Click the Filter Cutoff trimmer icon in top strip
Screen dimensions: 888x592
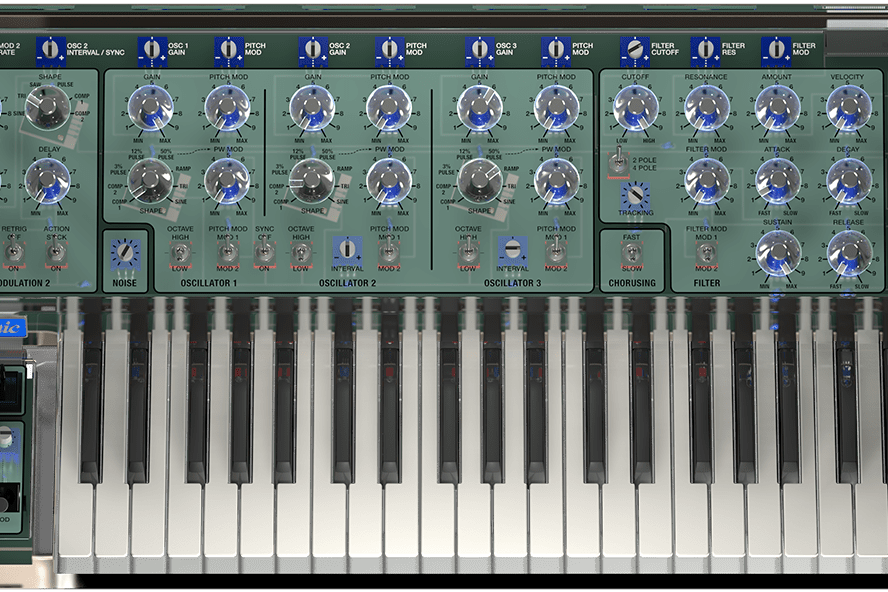[635, 50]
